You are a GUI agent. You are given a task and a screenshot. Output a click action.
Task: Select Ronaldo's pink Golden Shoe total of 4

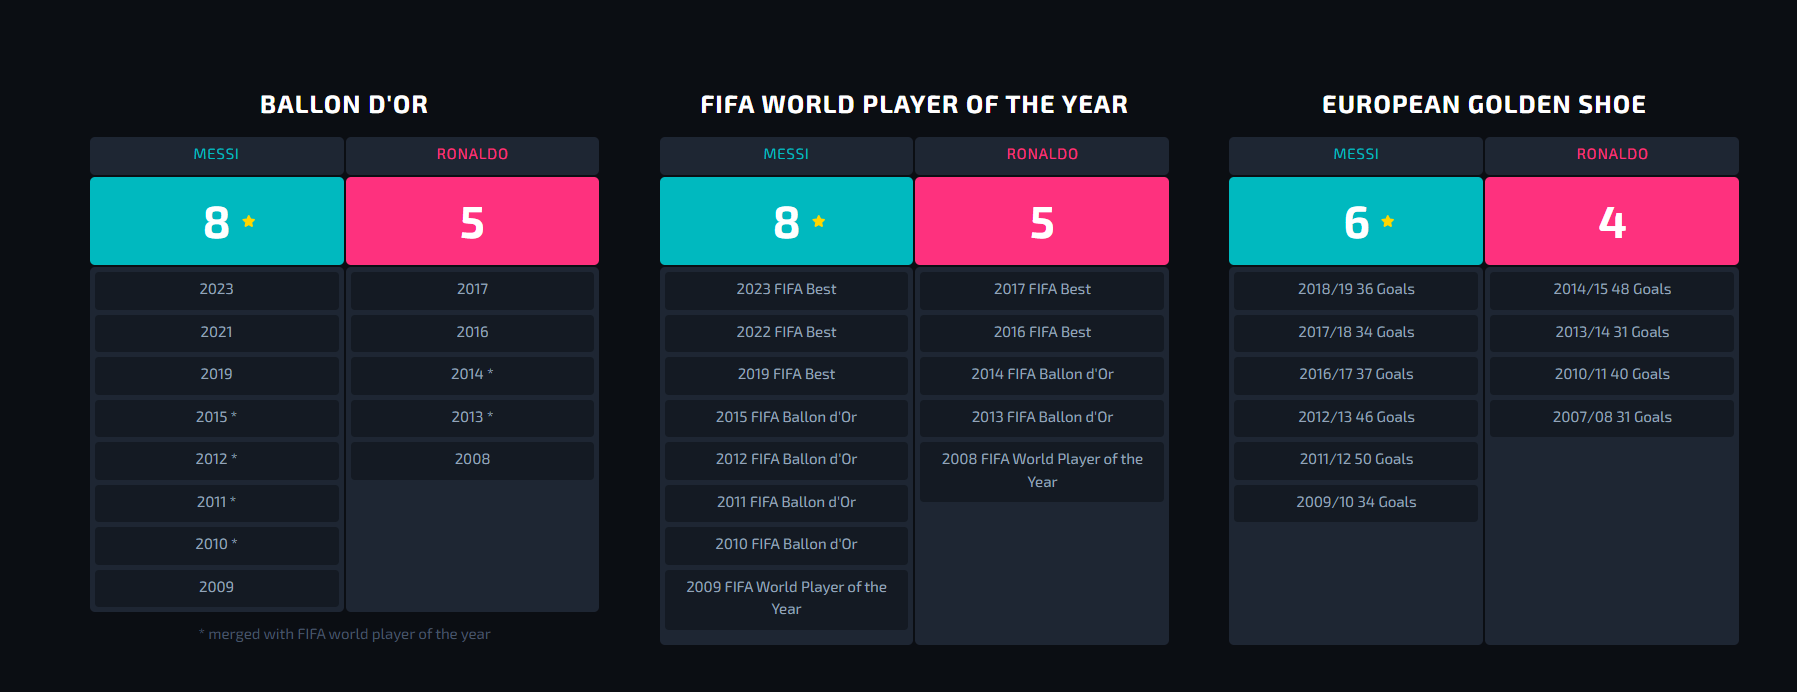point(1612,221)
